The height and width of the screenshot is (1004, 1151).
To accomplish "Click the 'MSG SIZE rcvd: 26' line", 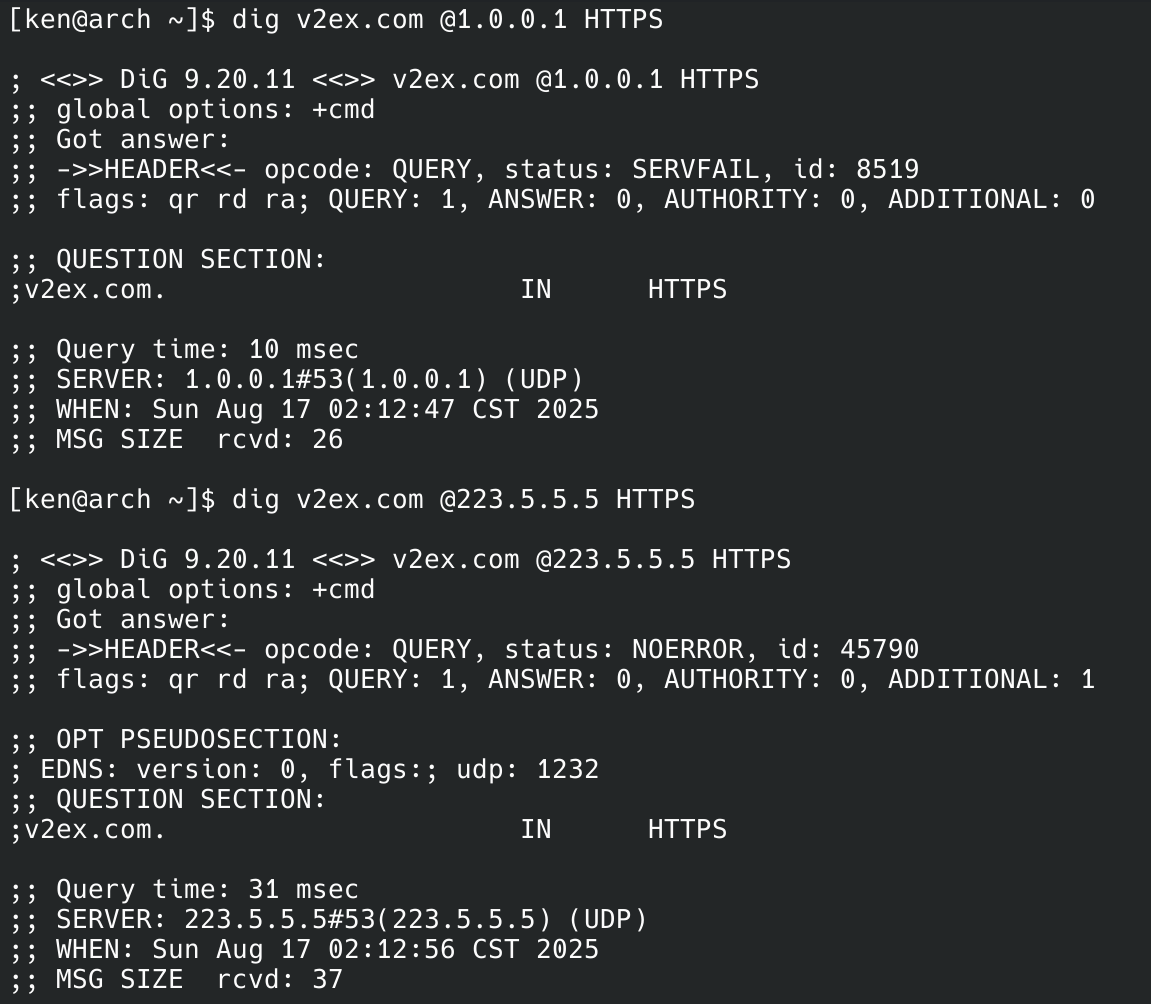I will click(199, 440).
